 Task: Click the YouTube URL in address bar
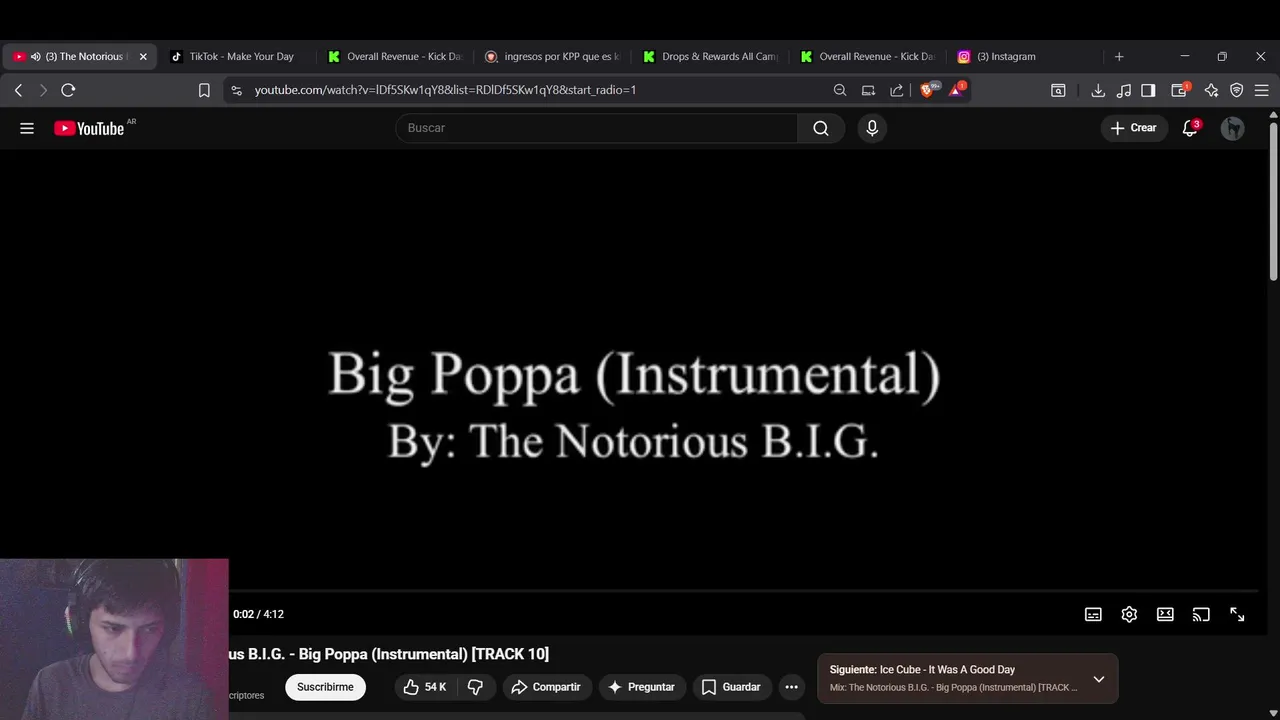(x=445, y=90)
